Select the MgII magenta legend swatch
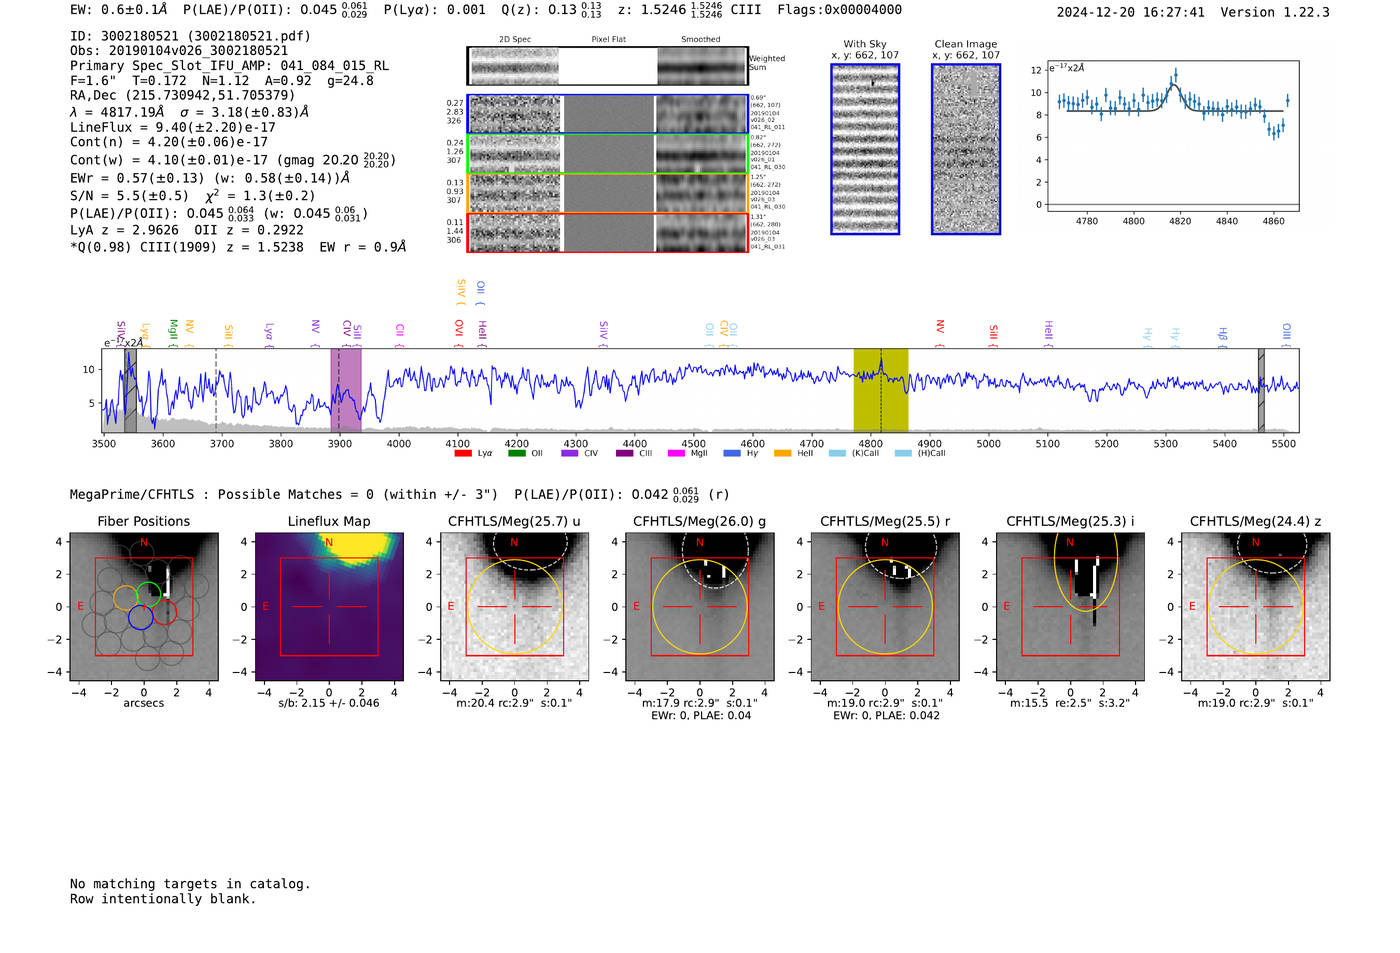This screenshot has height=953, width=1400. 676,453
